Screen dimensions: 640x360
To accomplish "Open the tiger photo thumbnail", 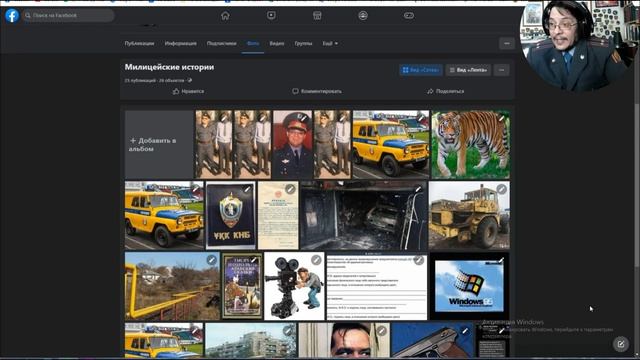I will point(471,144).
